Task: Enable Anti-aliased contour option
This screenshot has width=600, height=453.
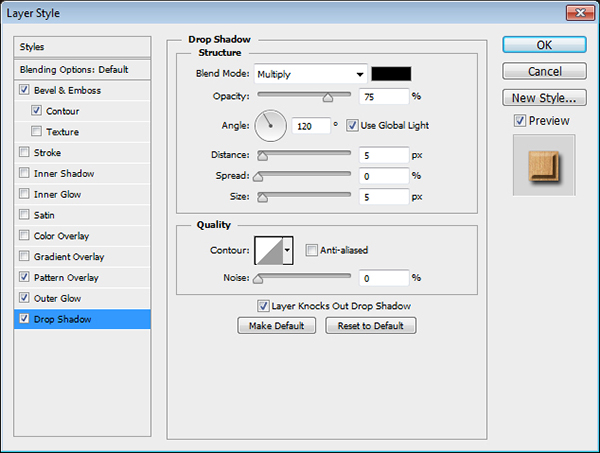Action: point(312,250)
